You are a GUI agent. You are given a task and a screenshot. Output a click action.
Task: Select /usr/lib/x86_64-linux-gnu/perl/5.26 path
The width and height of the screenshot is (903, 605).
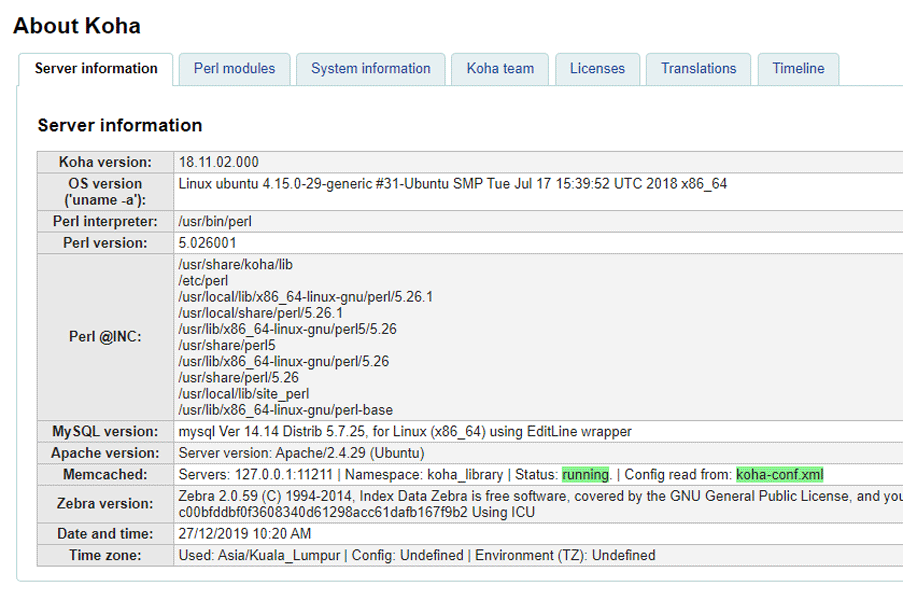284,362
